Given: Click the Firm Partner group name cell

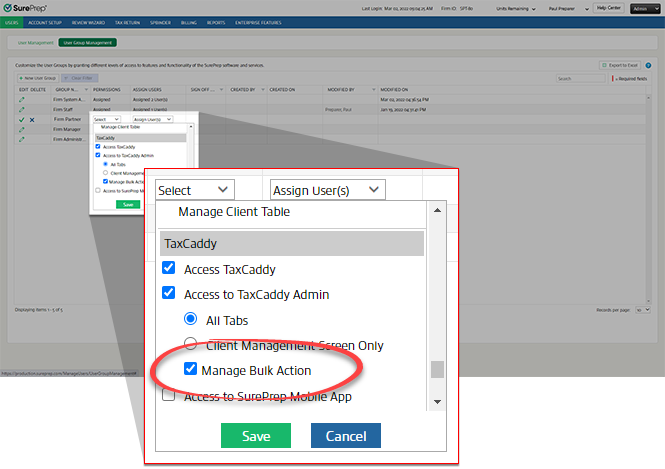Looking at the screenshot, I should (x=67, y=119).
